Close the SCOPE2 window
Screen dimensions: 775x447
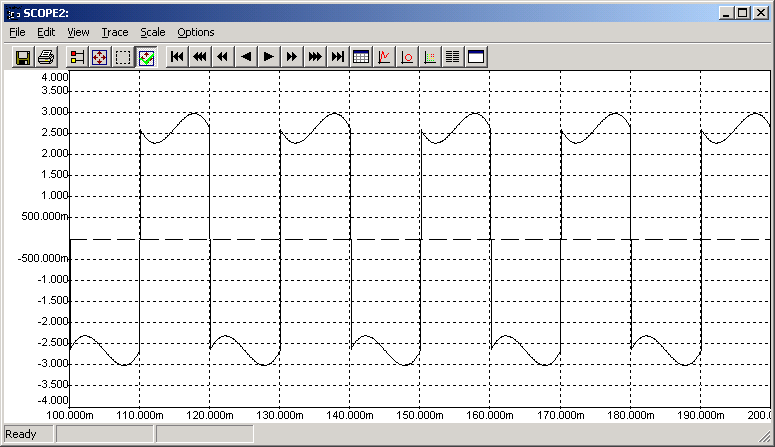click(x=761, y=13)
